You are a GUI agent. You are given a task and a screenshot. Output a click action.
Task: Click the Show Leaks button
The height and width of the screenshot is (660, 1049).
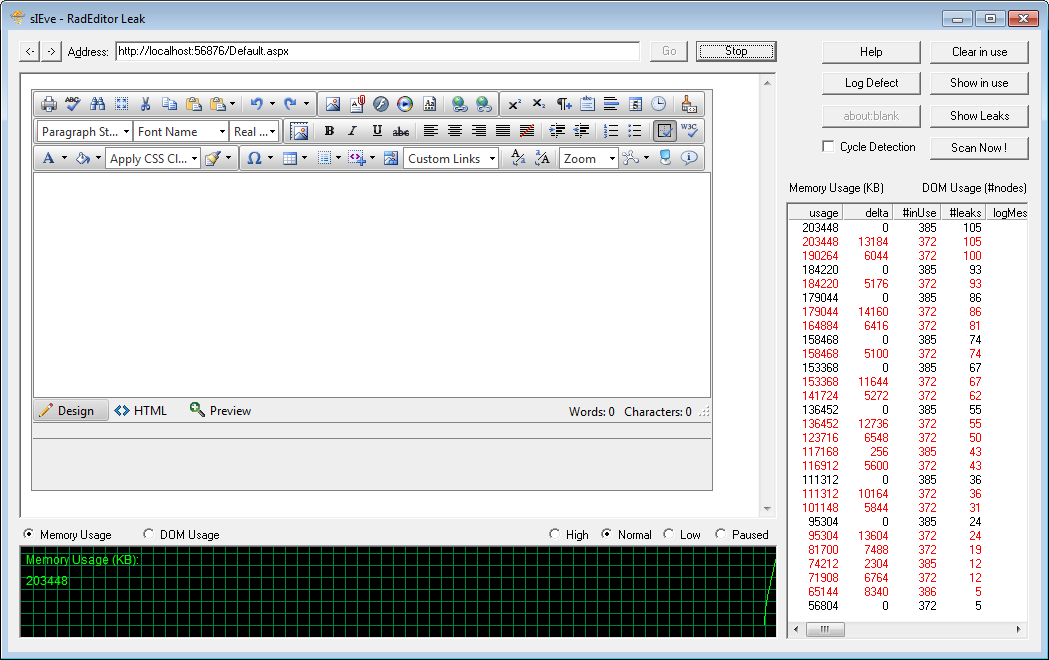click(x=979, y=116)
